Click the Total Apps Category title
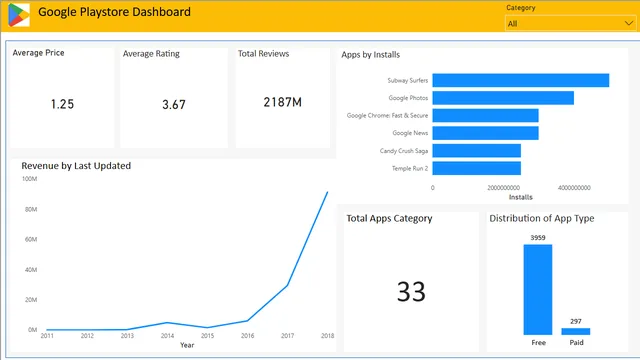640x360 pixels. (389, 218)
